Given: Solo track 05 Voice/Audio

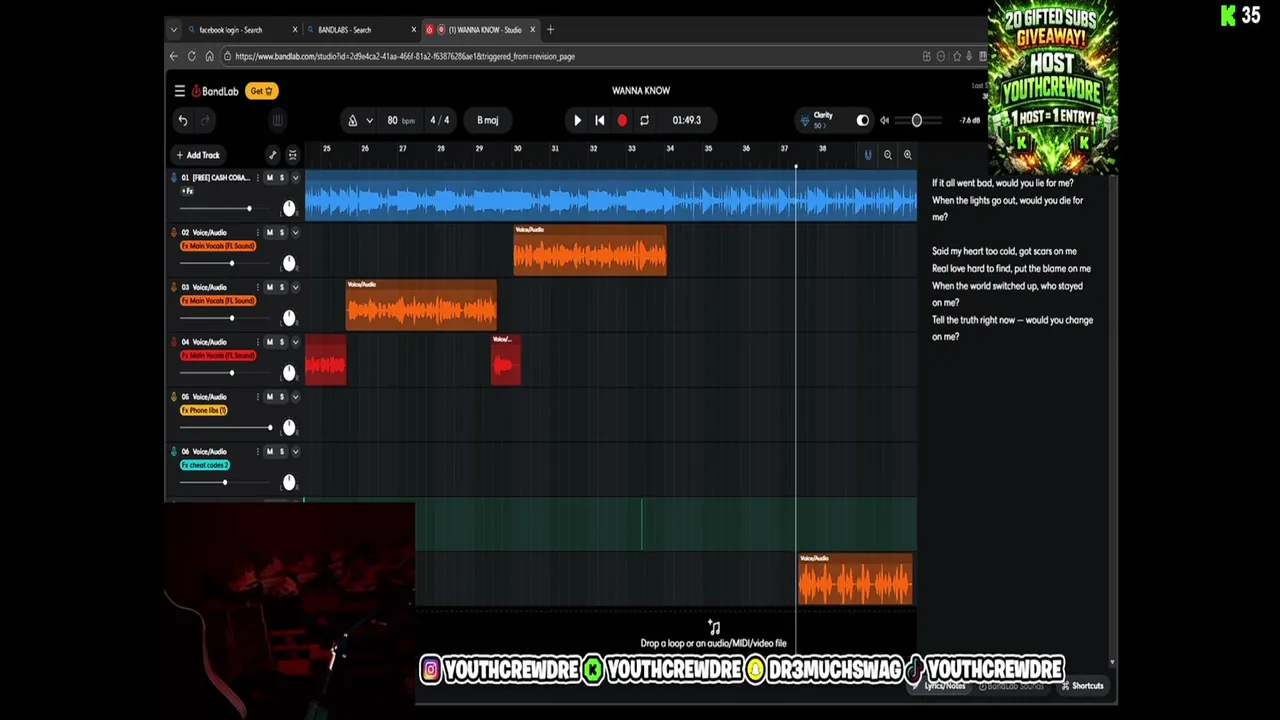Looking at the screenshot, I should pyautogui.click(x=281, y=397).
